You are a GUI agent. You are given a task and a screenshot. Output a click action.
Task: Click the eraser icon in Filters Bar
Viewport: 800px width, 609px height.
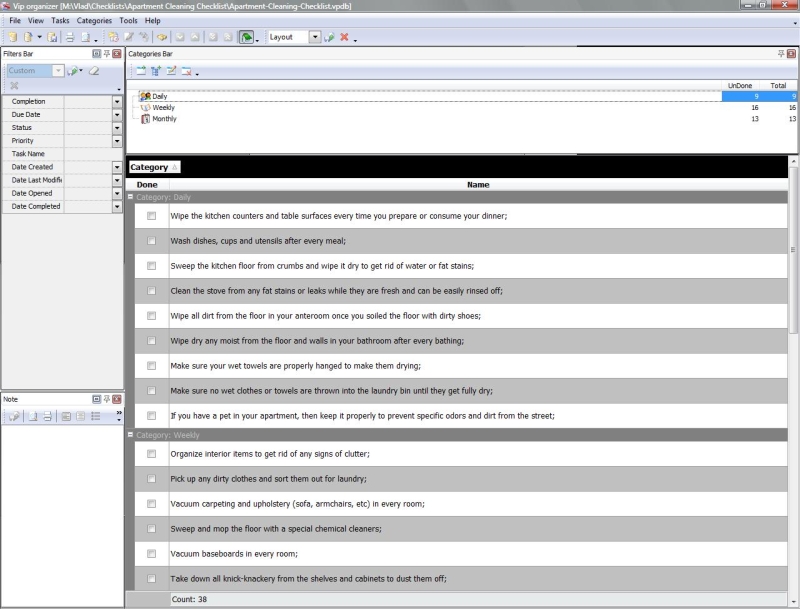coord(94,71)
